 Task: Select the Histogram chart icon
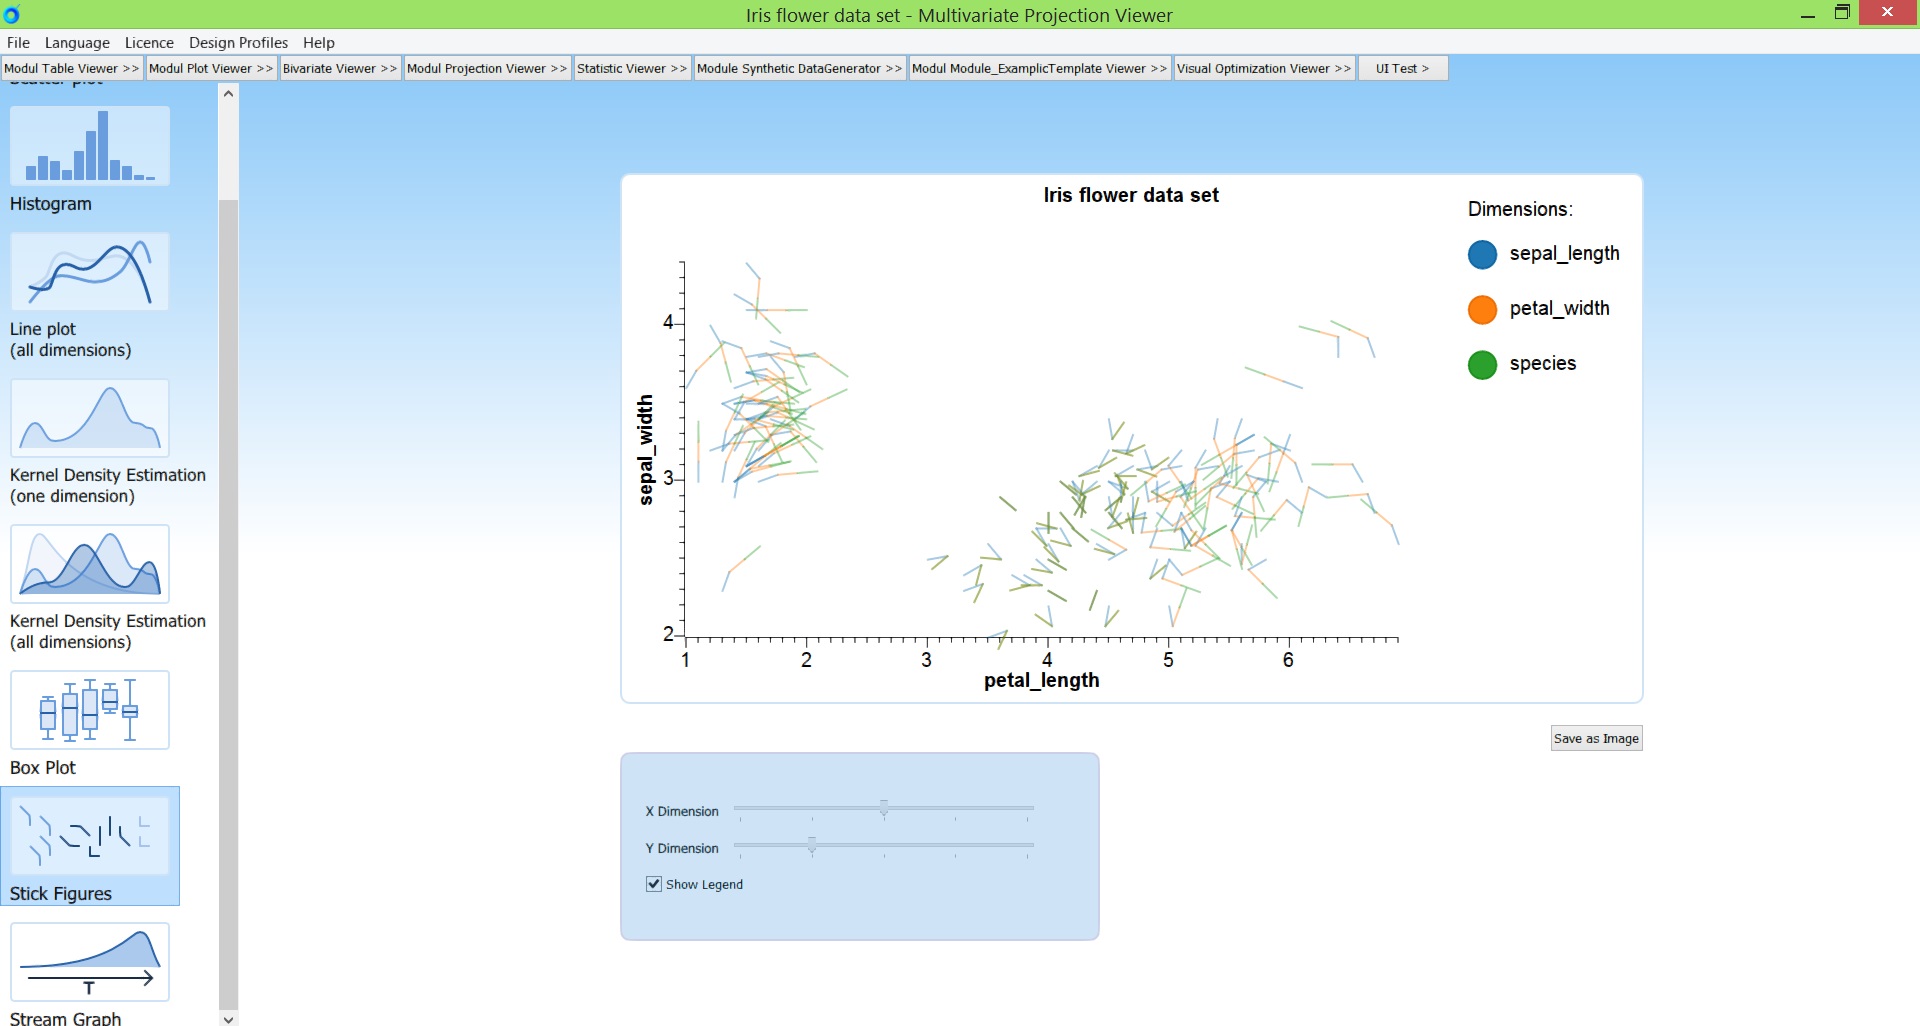(x=90, y=146)
